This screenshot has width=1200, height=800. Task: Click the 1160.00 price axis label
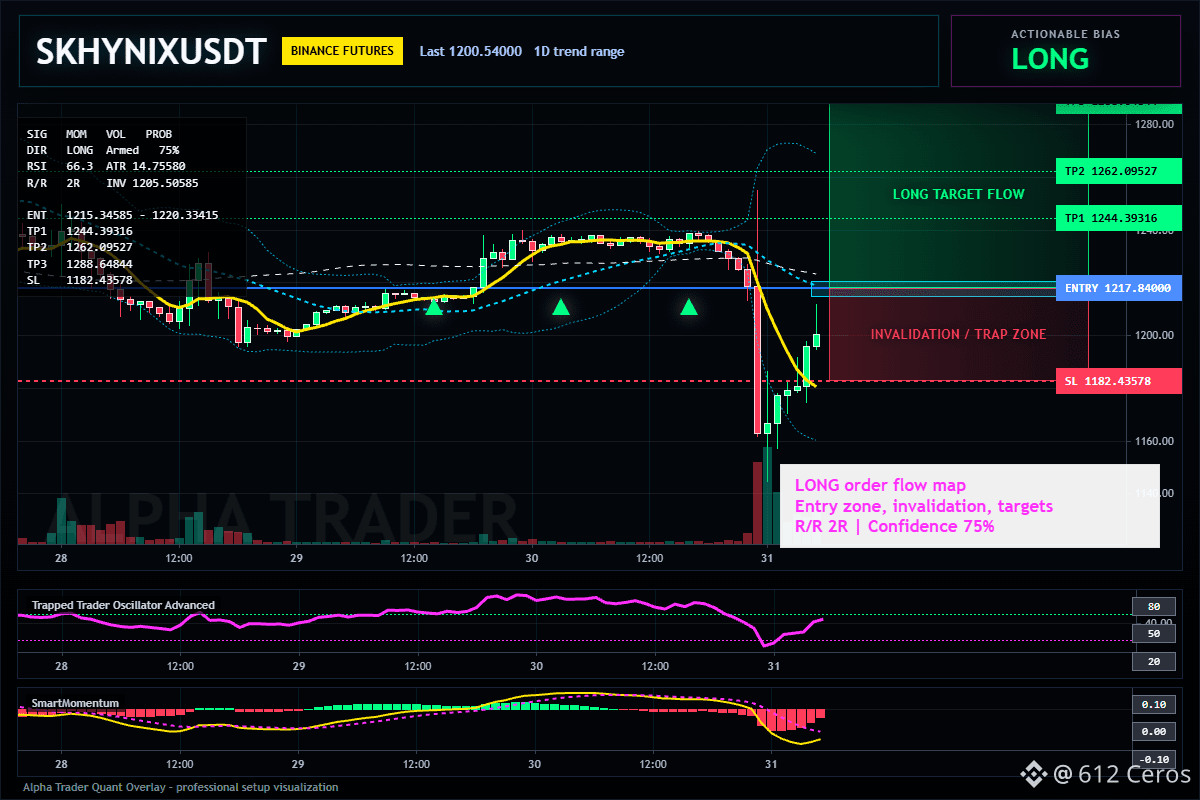click(1154, 441)
